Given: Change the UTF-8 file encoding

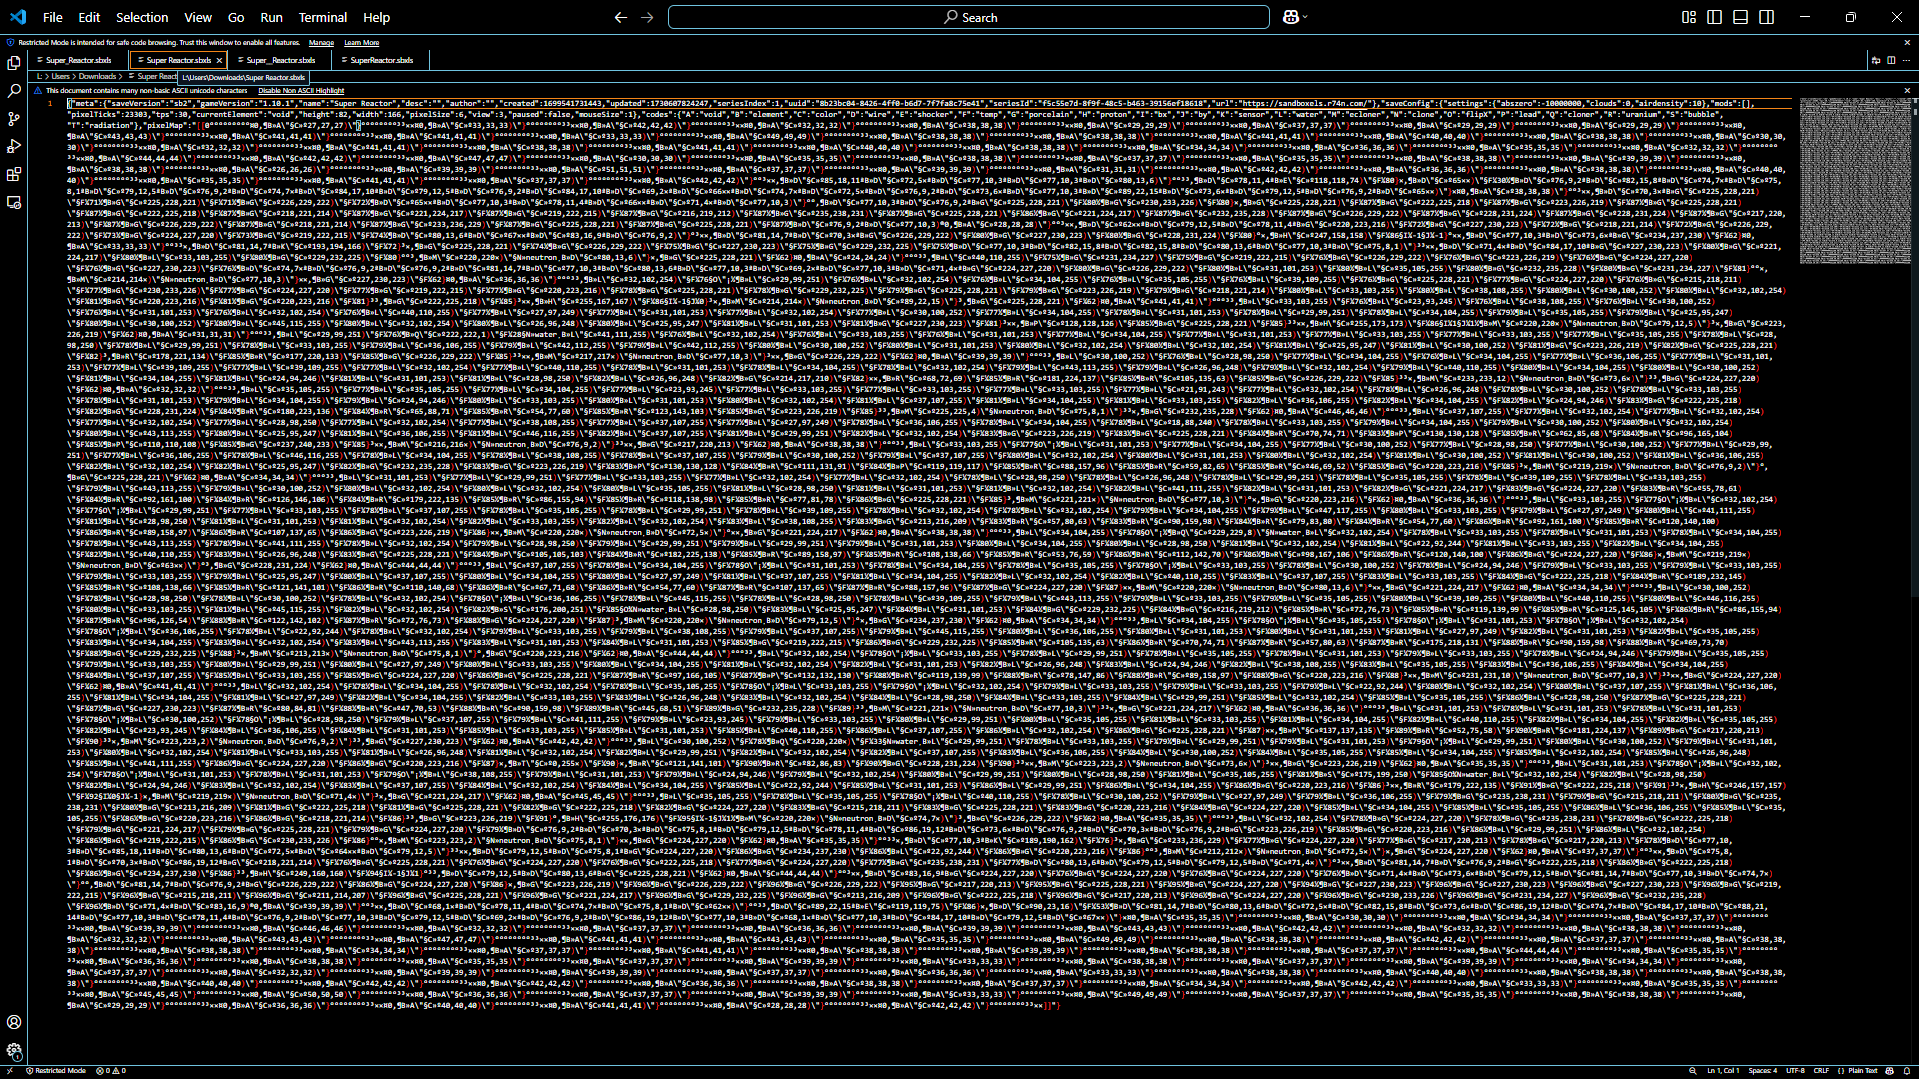Looking at the screenshot, I should 1796,1071.
